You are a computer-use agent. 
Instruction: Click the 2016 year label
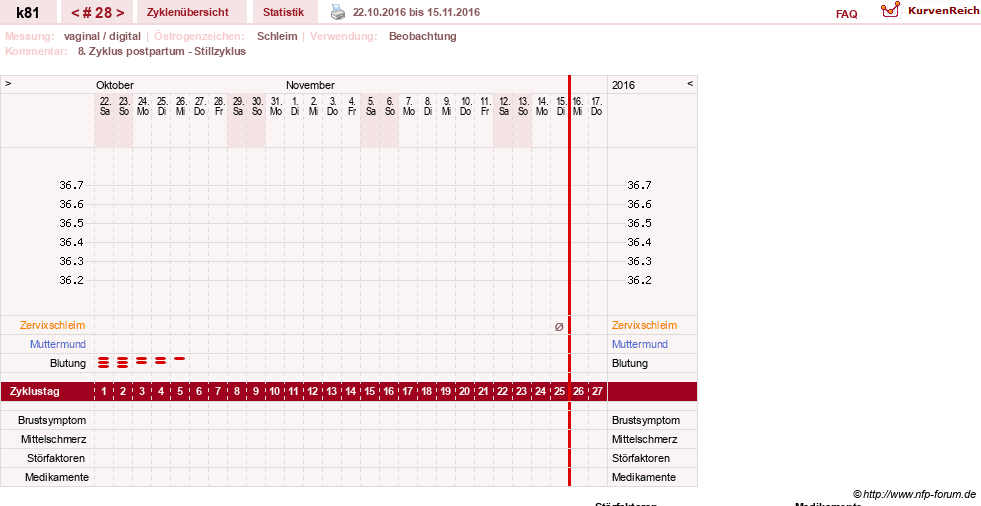click(623, 85)
